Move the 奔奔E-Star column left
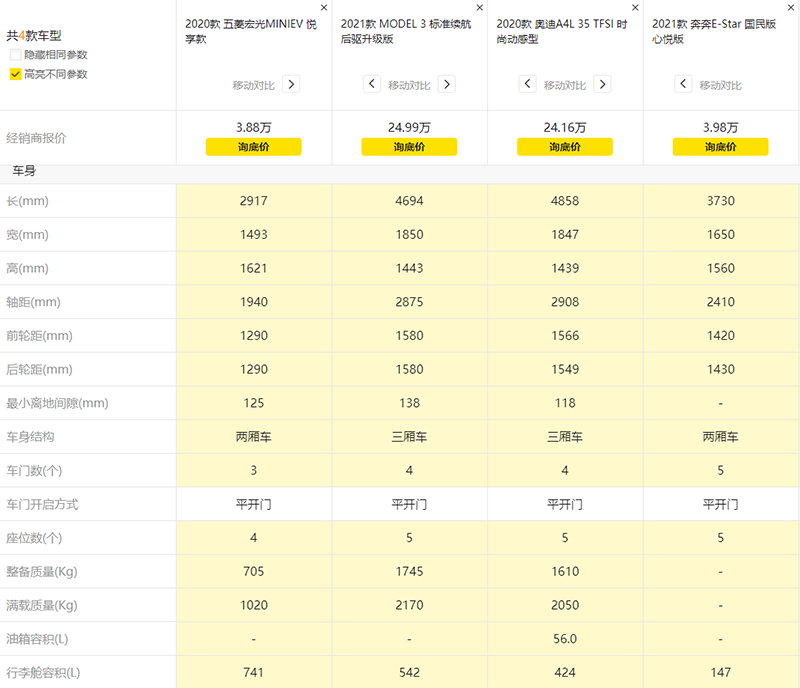Screen dimensions: 800x688 (x=683, y=85)
